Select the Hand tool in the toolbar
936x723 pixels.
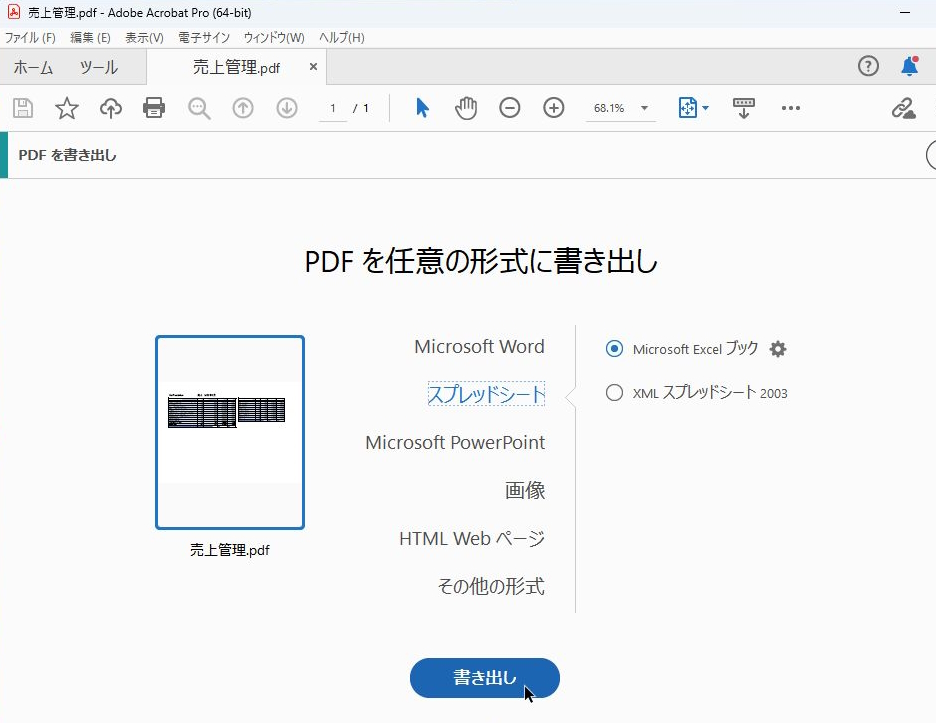465,108
